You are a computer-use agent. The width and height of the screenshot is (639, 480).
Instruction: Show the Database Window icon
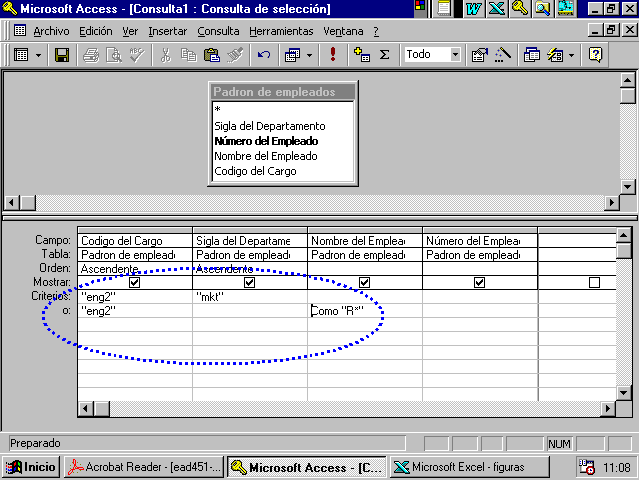pyautogui.click(x=532, y=55)
